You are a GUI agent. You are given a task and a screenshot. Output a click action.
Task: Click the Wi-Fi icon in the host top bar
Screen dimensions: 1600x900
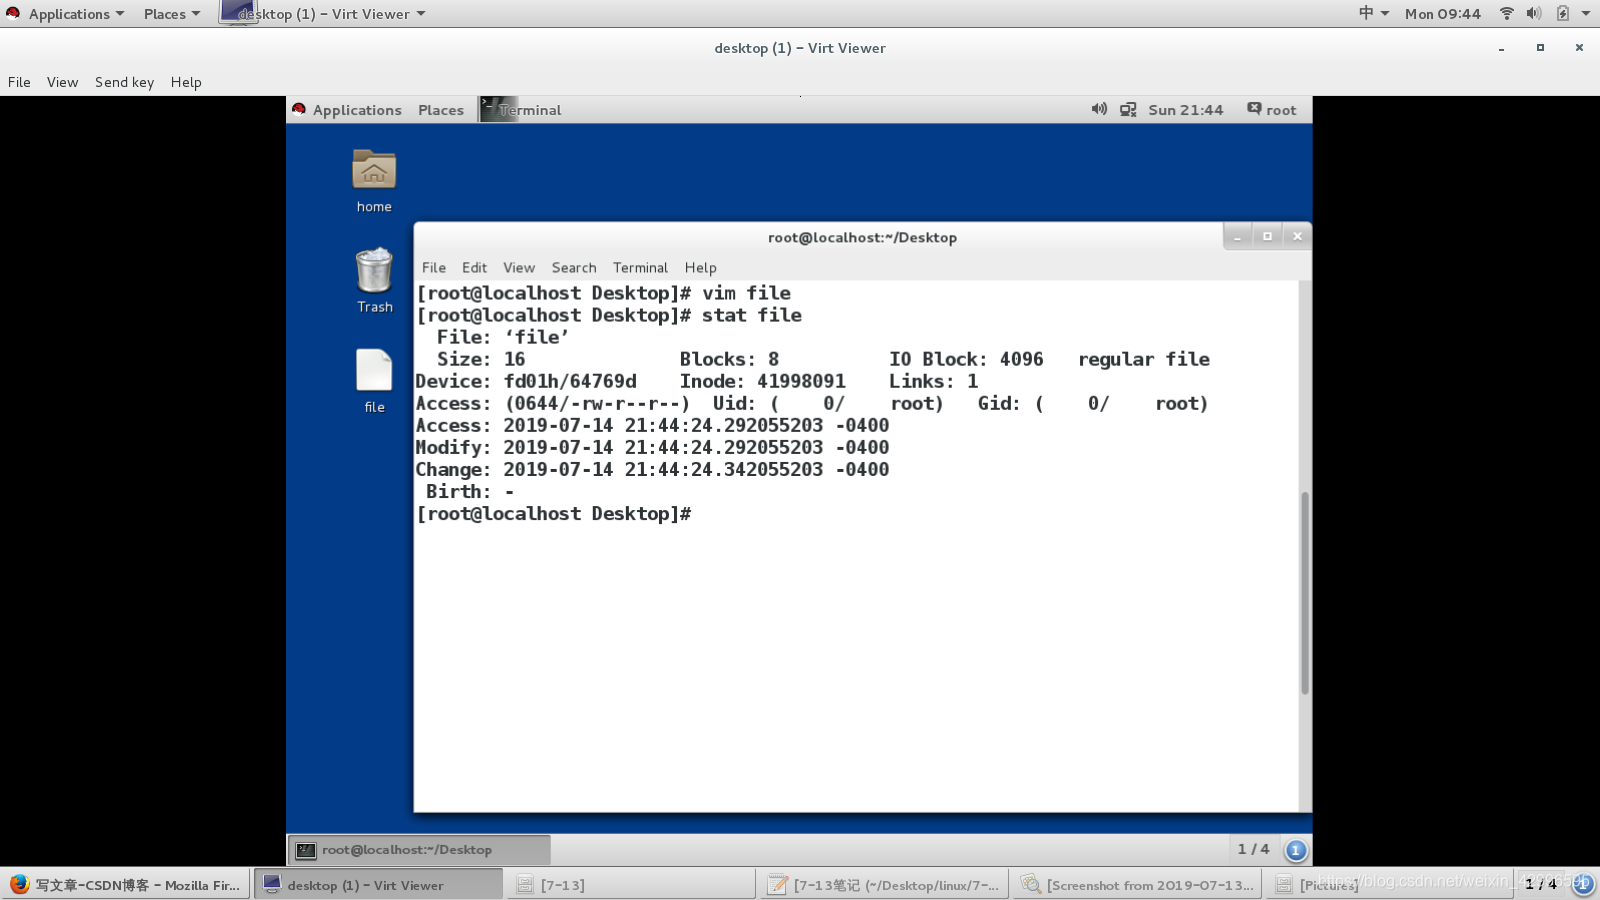[x=1505, y=14]
